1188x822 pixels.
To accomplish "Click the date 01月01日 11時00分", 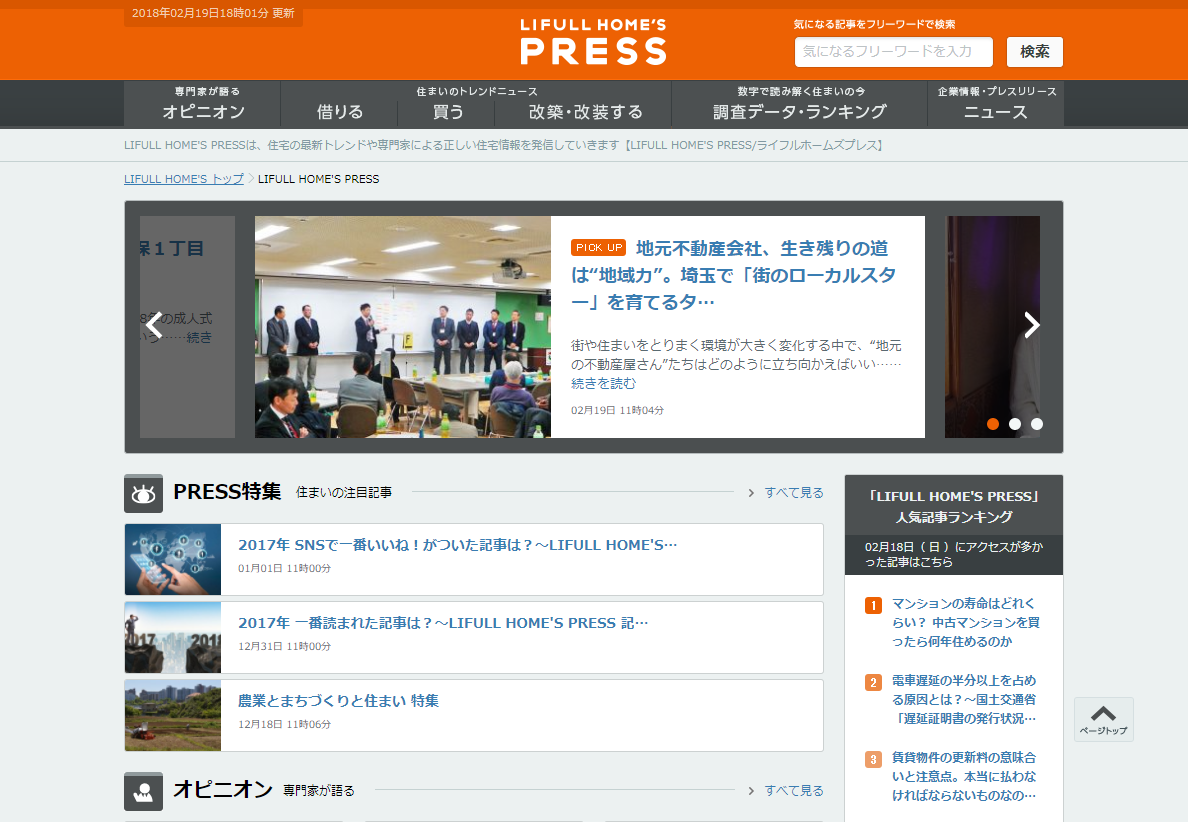I will pyautogui.click(x=284, y=568).
